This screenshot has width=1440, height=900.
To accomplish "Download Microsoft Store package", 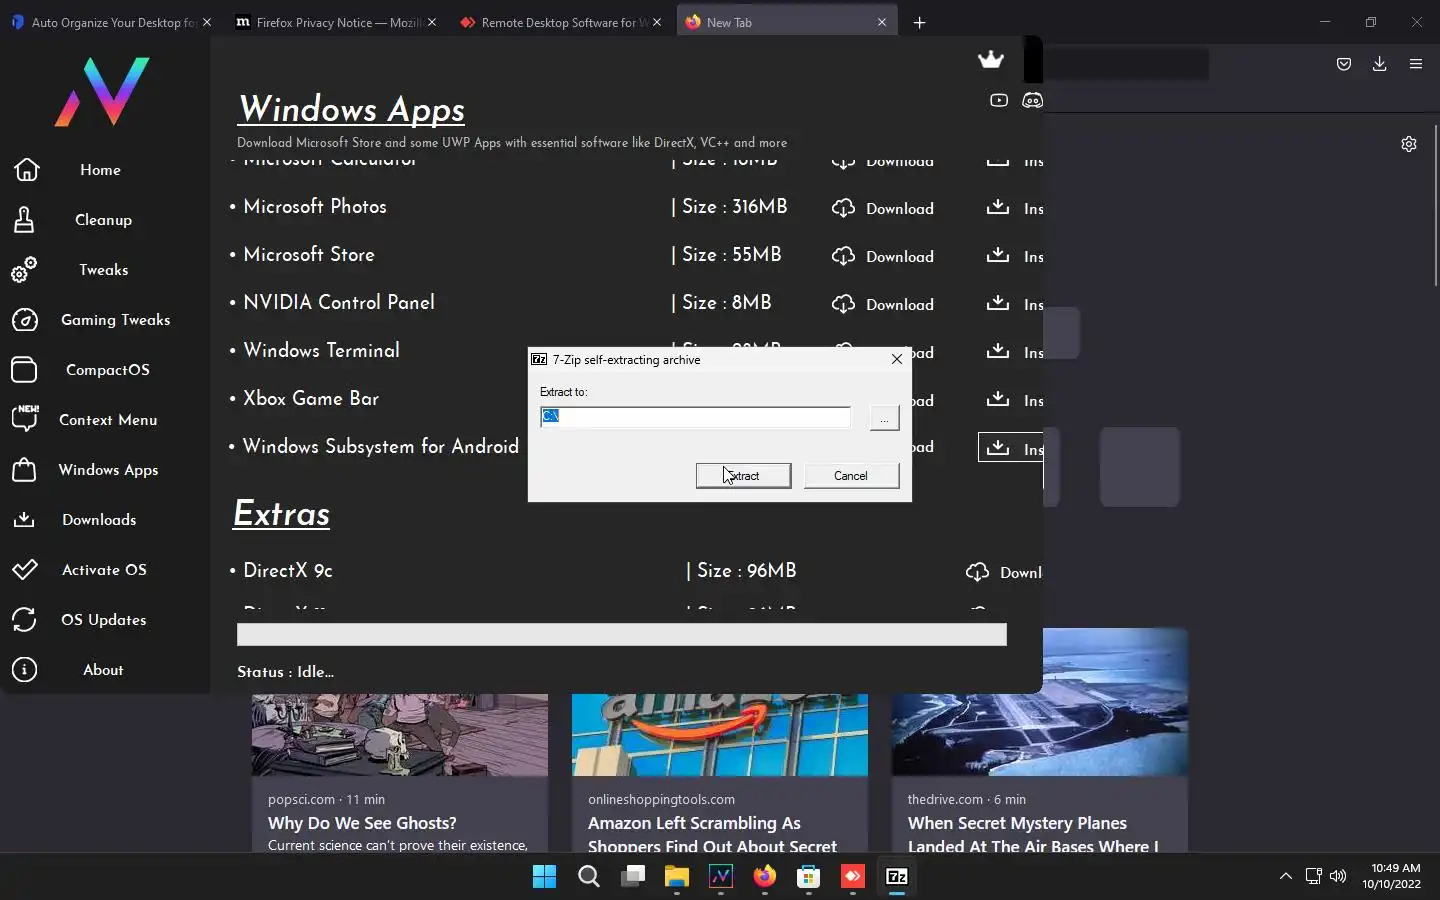I will point(883,256).
